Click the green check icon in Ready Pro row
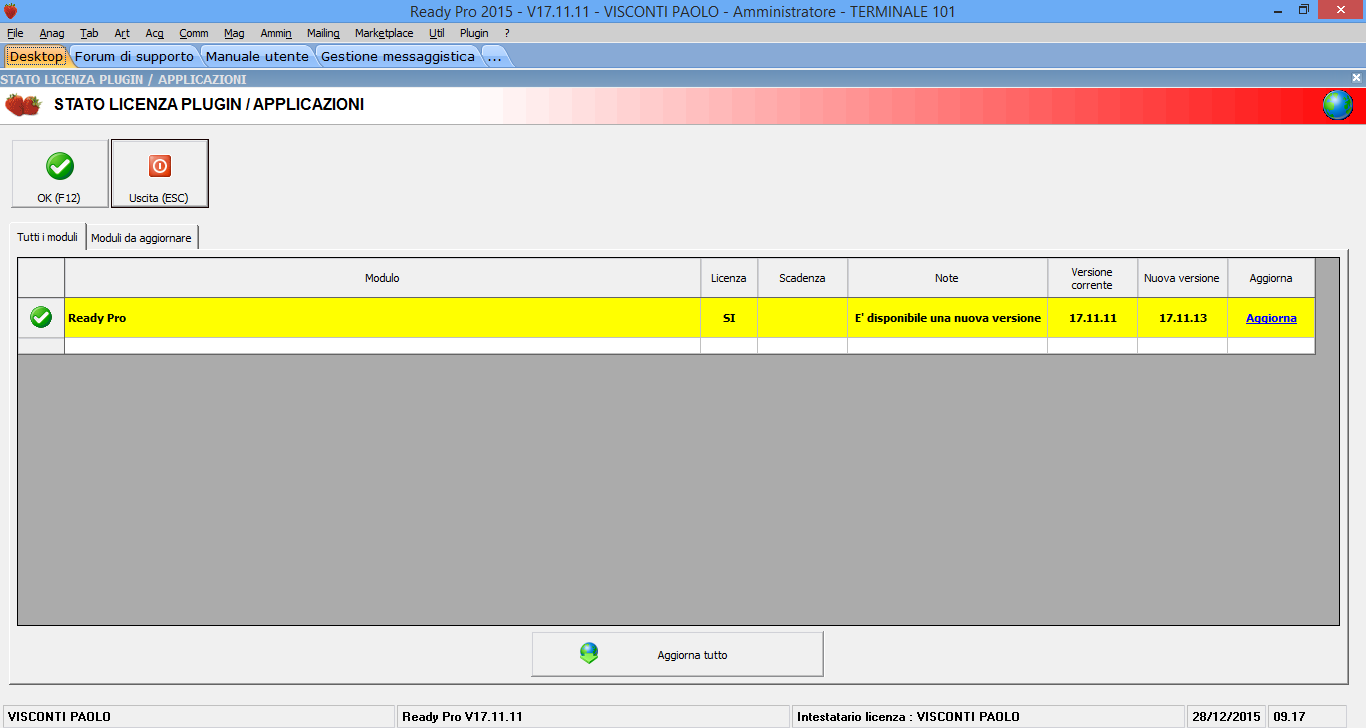Viewport: 1366px width, 728px height. pos(41,318)
